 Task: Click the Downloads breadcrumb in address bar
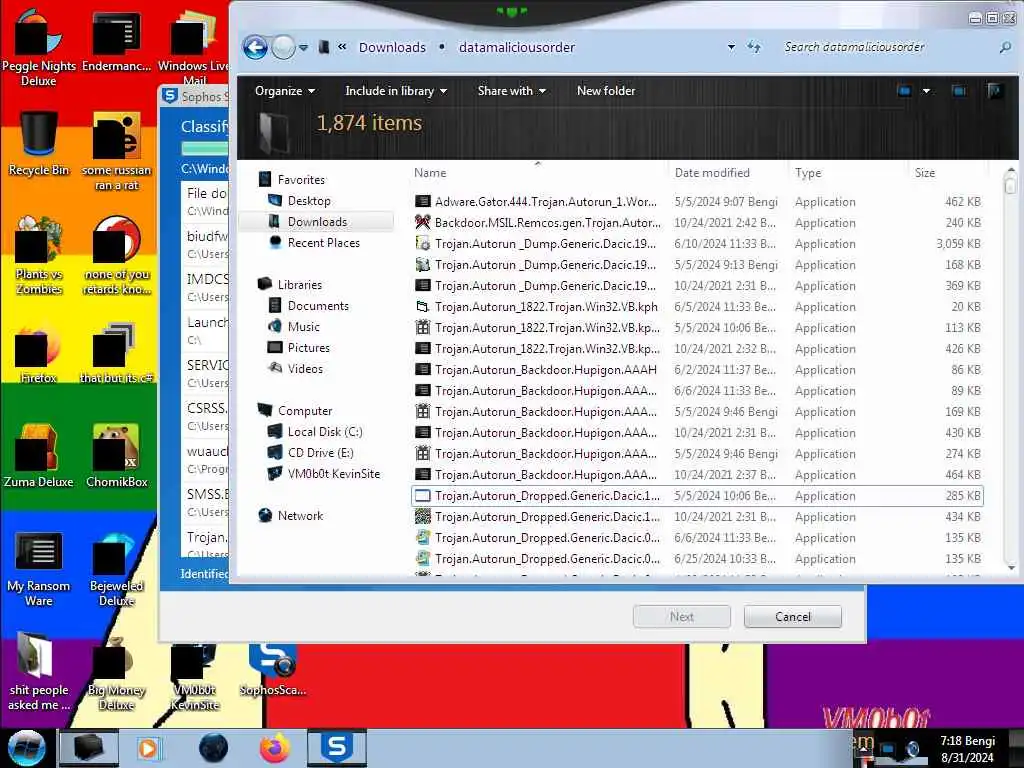coord(392,48)
